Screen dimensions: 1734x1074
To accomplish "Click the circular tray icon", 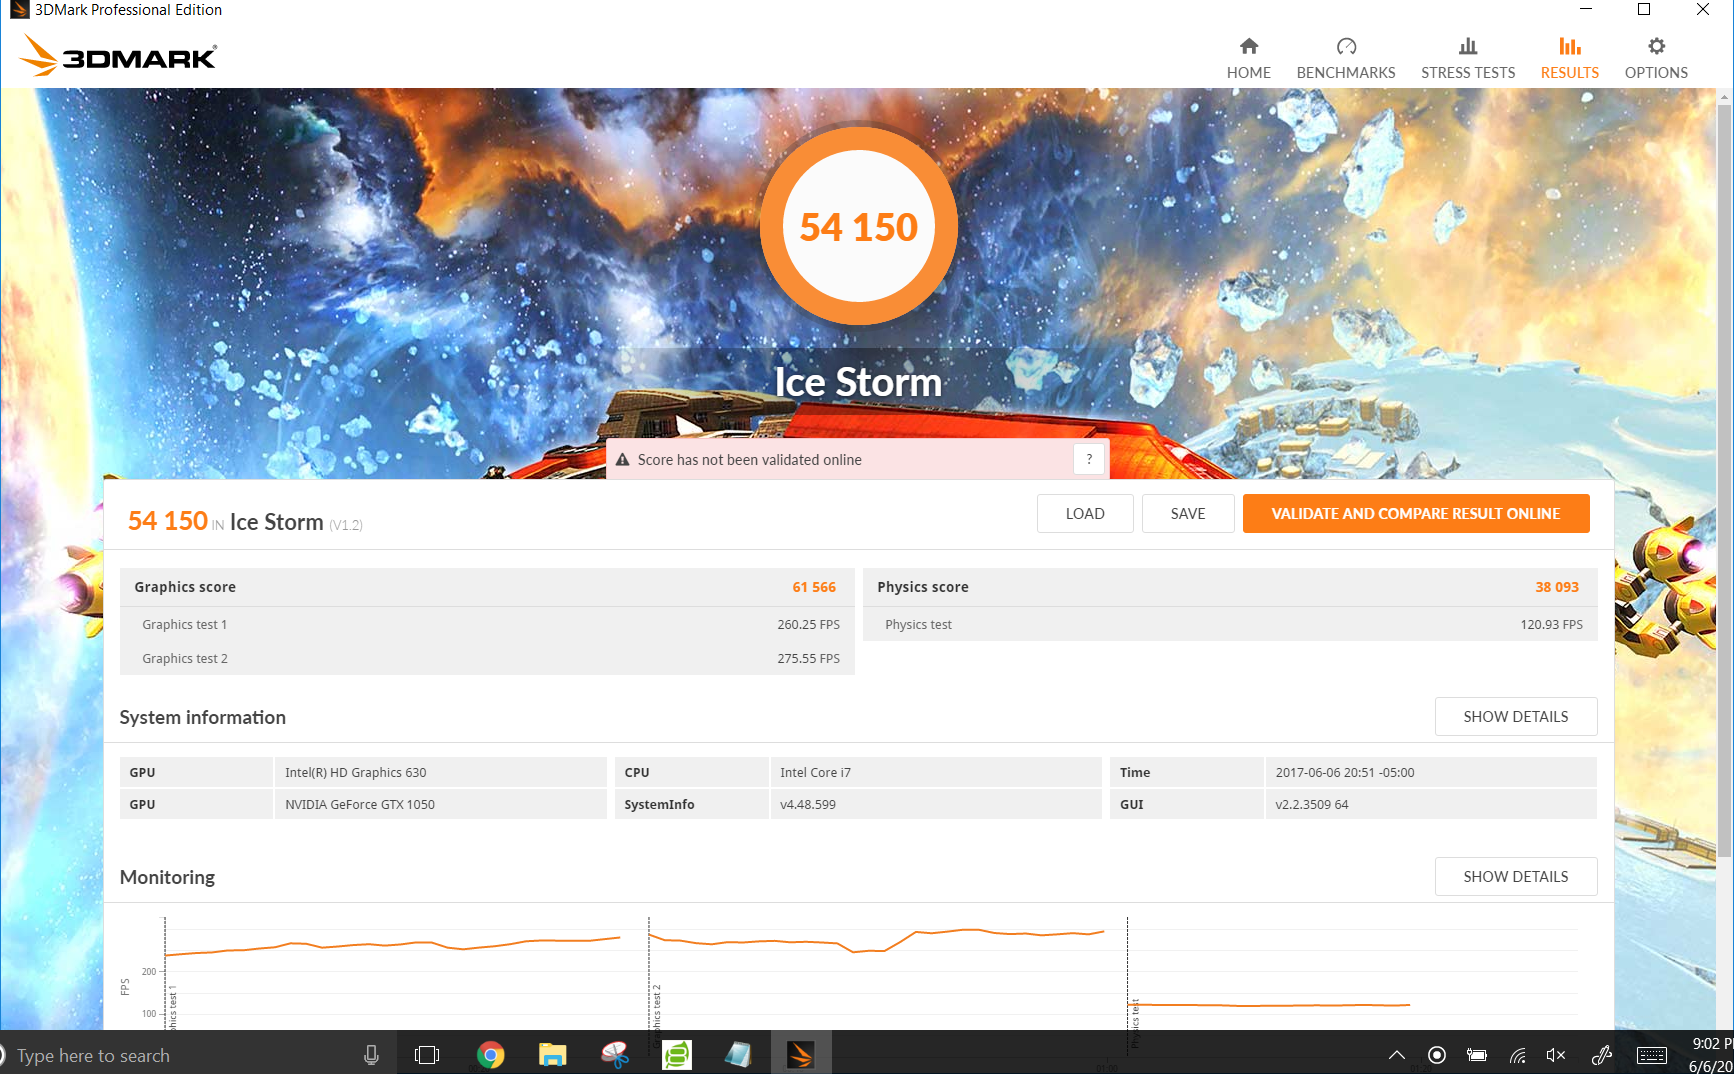I will [x=1437, y=1055].
